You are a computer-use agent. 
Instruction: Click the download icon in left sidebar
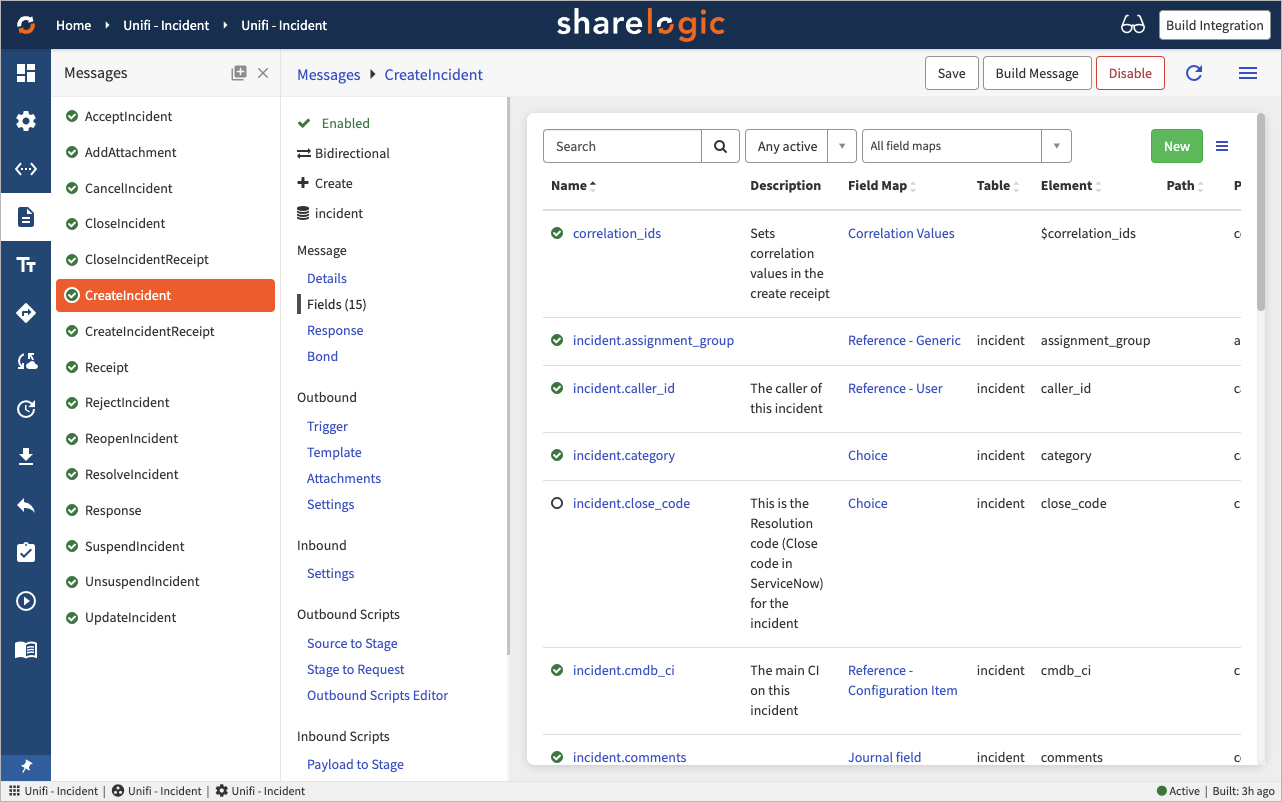click(26, 457)
